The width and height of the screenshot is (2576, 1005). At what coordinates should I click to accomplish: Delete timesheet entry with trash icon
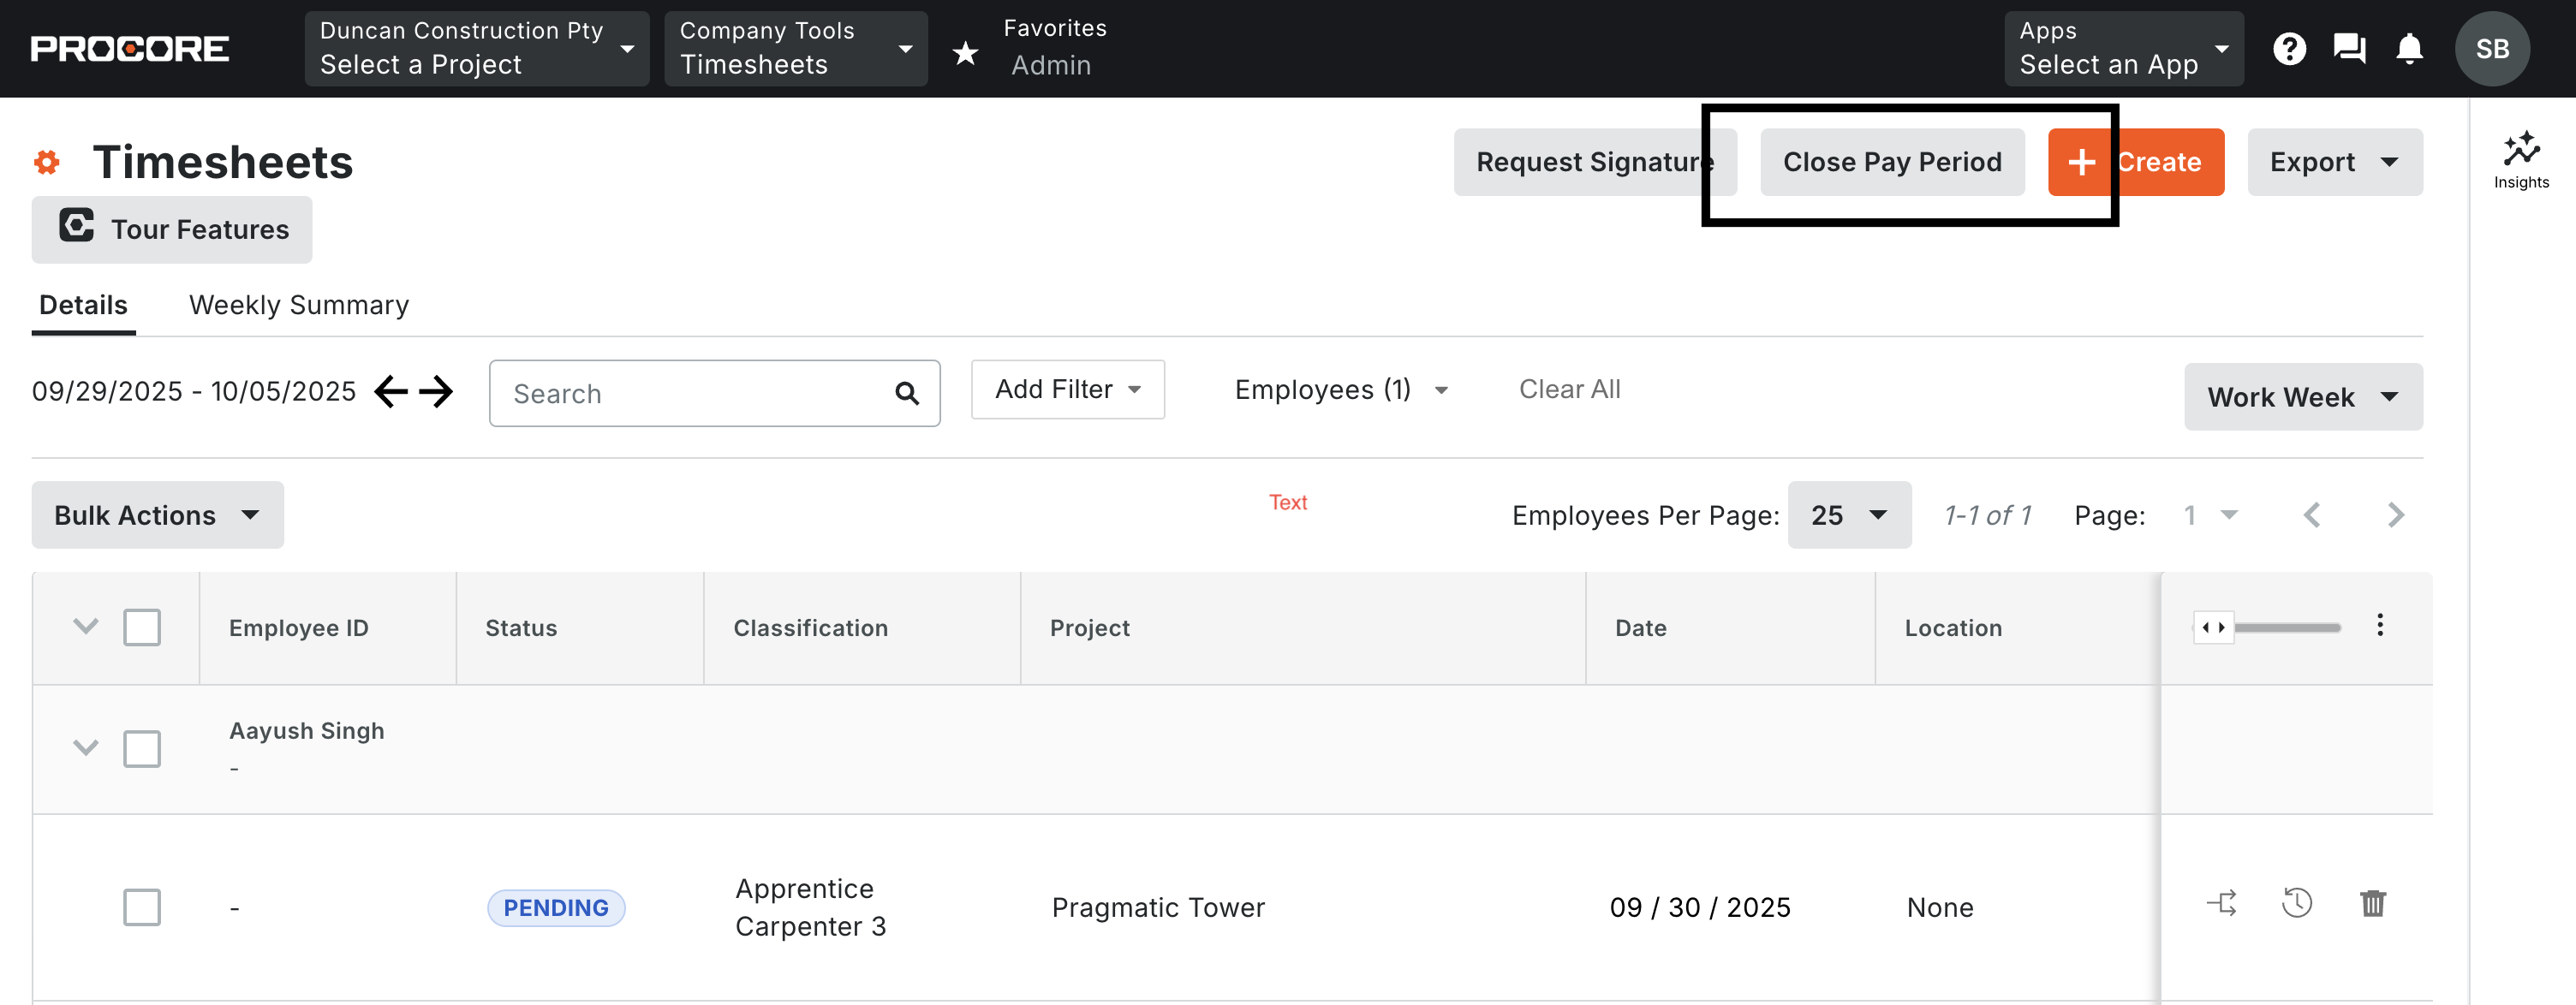point(2372,904)
